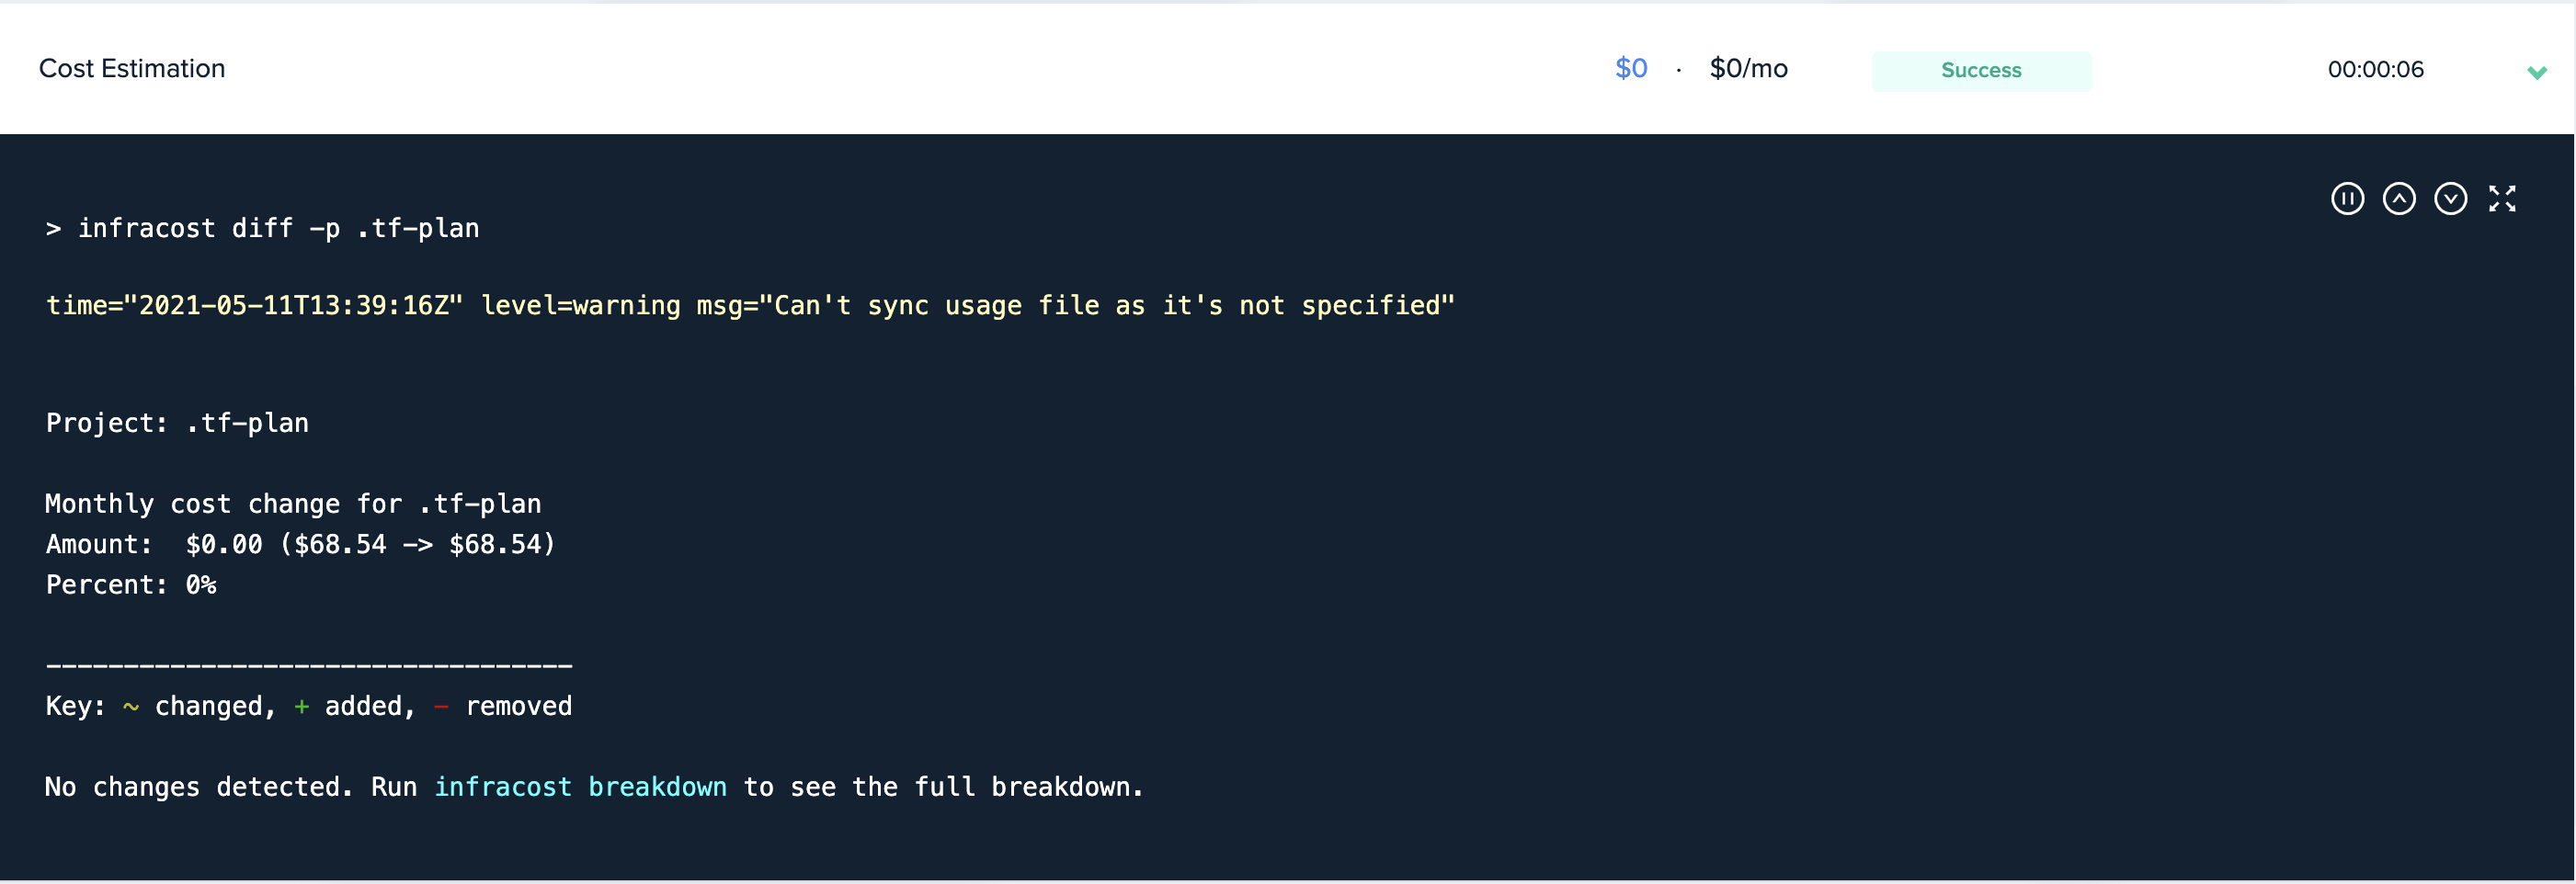Screen dimensions: 2576x884
Task: Select the Cost Estimation step title
Action: 132,68
